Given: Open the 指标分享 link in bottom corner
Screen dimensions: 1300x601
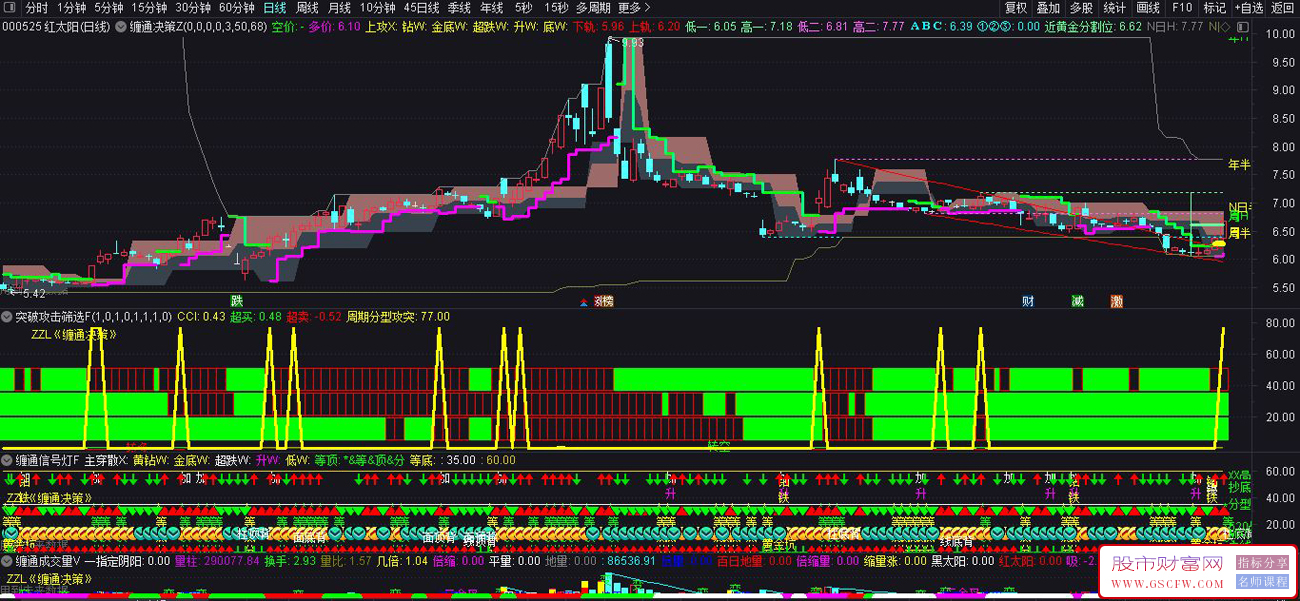Looking at the screenshot, I should click(1262, 563).
